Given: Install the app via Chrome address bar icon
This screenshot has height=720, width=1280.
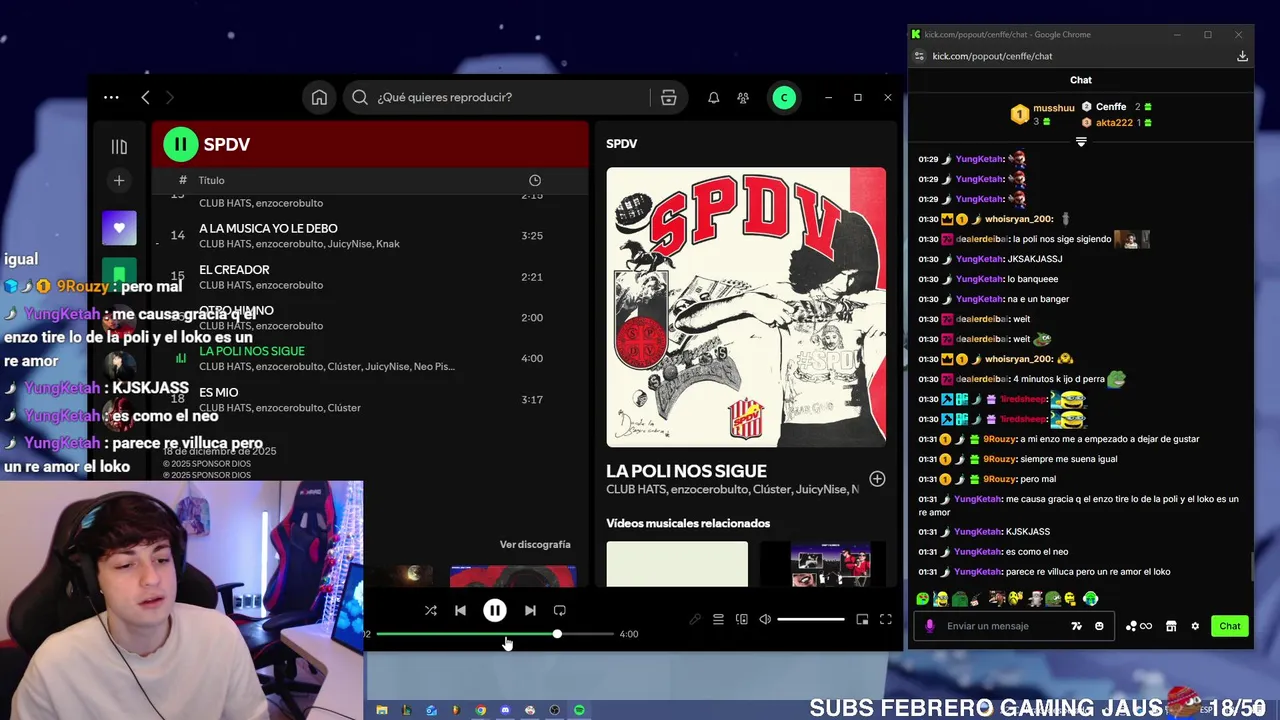Looking at the screenshot, I should [1242, 56].
